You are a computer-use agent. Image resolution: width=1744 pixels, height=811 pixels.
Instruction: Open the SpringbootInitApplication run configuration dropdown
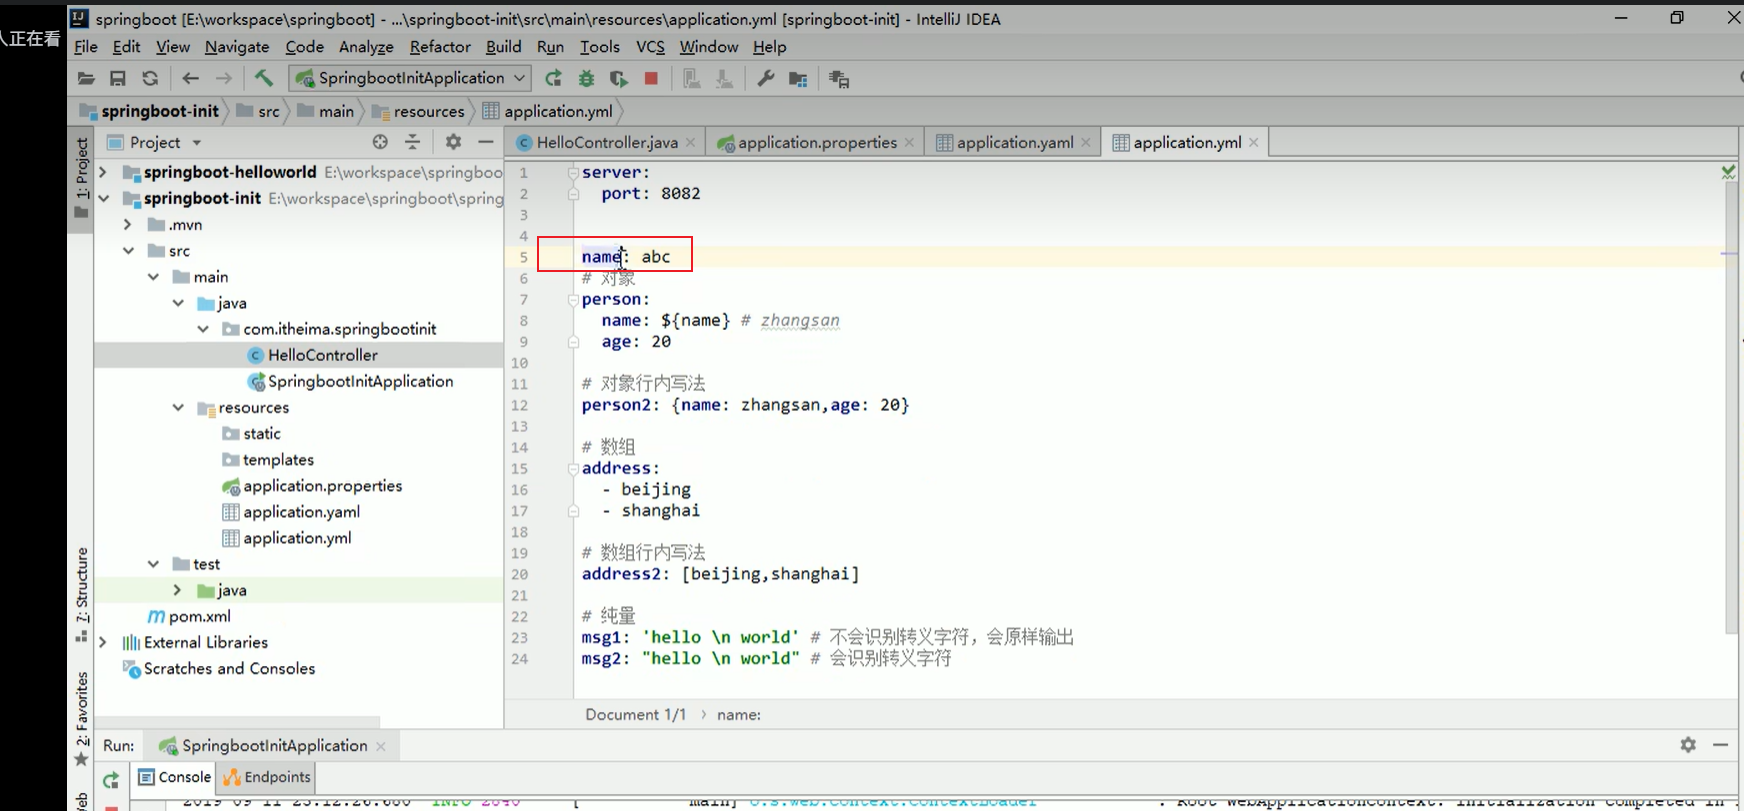tap(409, 78)
